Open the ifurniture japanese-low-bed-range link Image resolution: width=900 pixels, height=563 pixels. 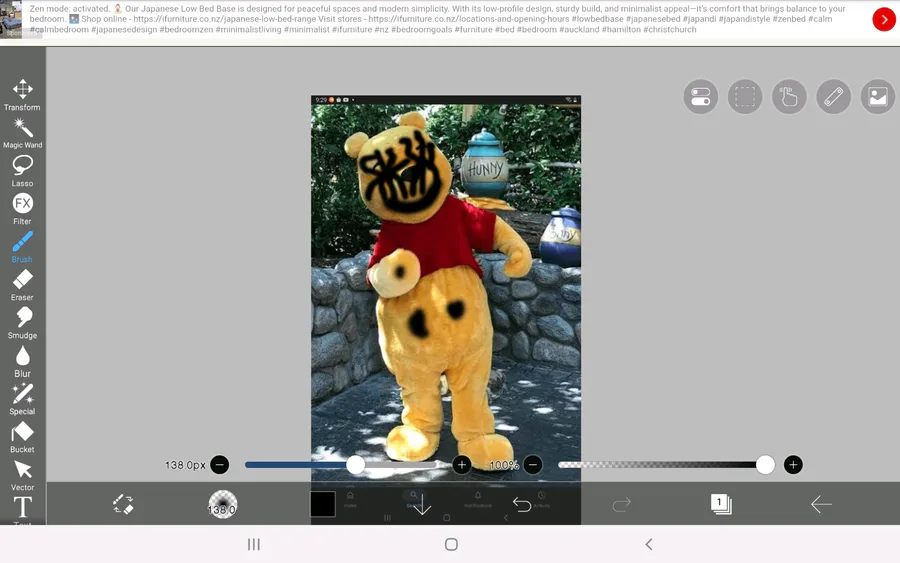(x=225, y=19)
